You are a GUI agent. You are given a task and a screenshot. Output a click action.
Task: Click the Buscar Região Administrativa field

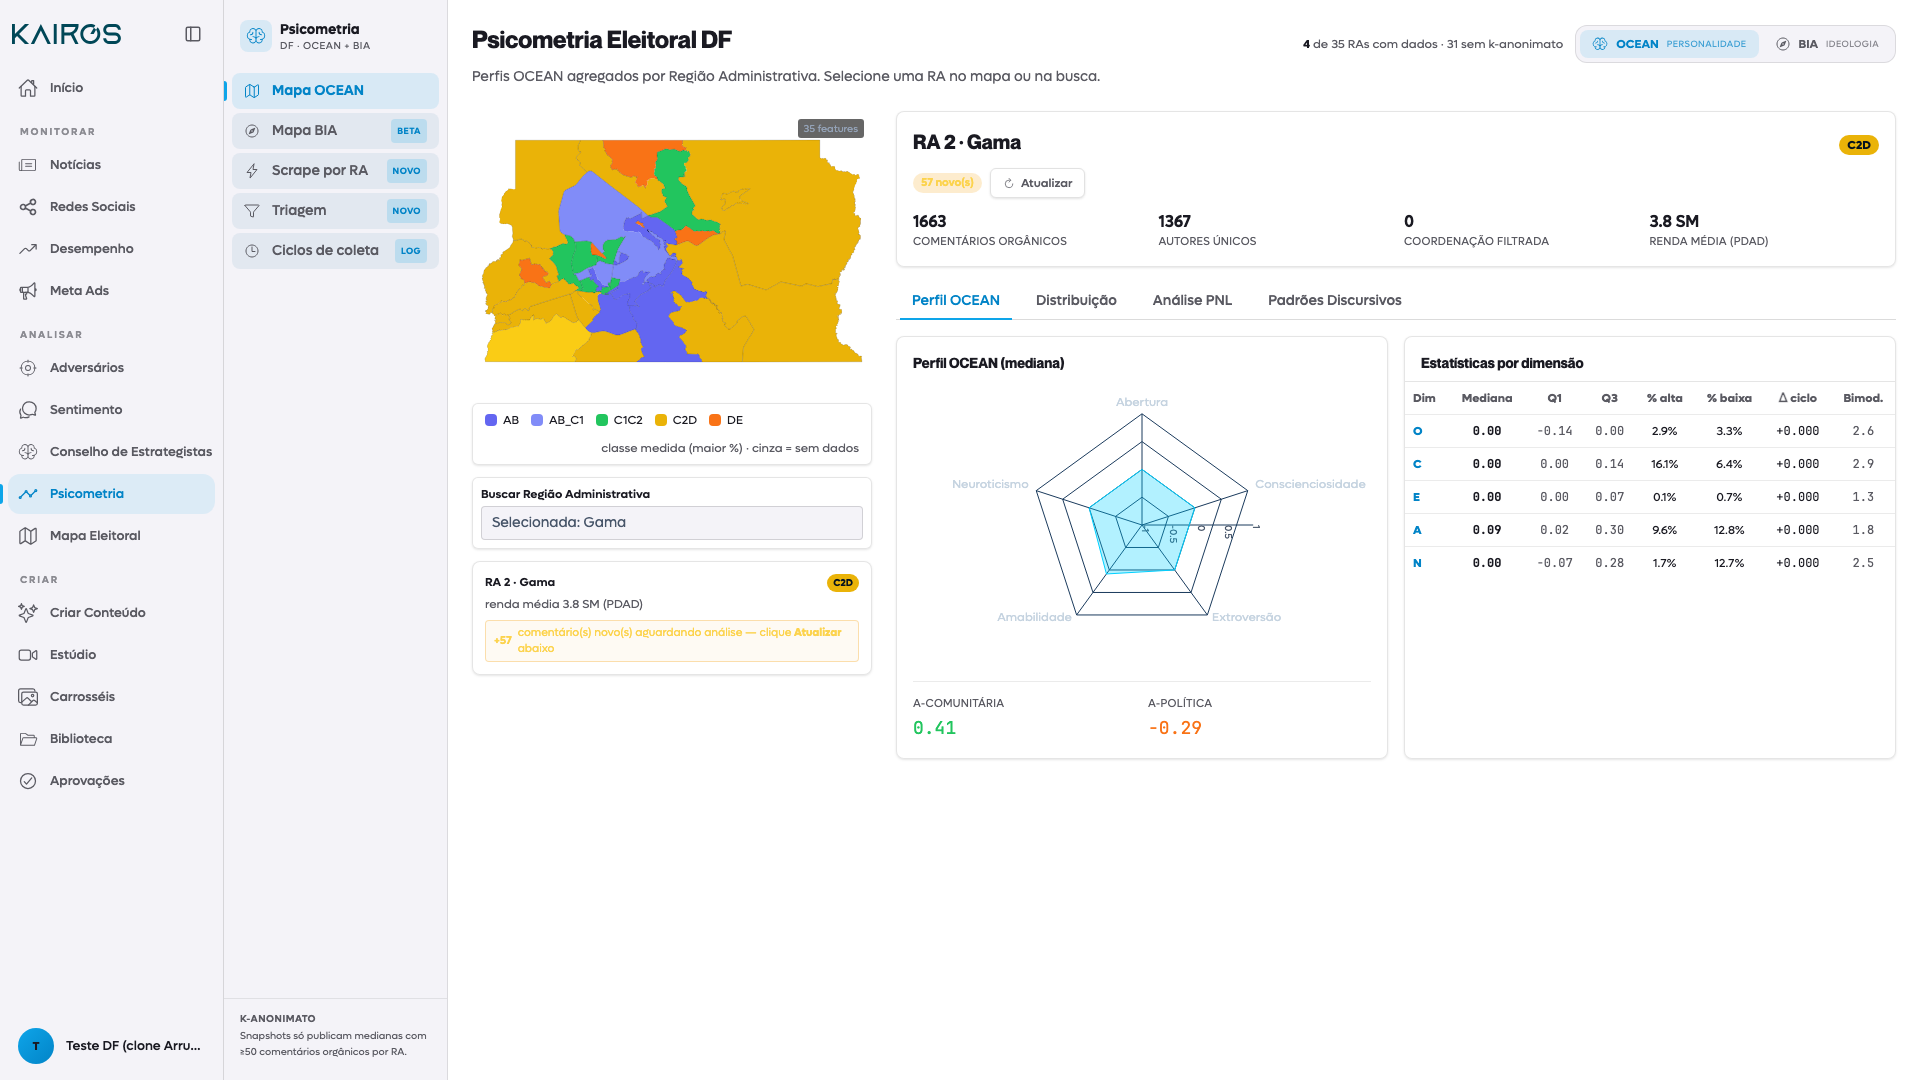672,522
